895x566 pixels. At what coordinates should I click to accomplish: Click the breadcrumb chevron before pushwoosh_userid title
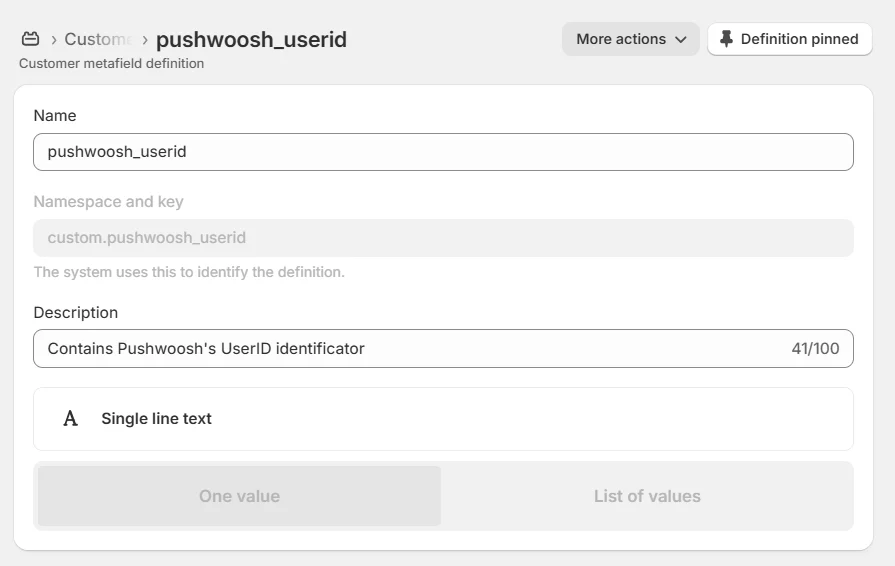[x=145, y=40]
